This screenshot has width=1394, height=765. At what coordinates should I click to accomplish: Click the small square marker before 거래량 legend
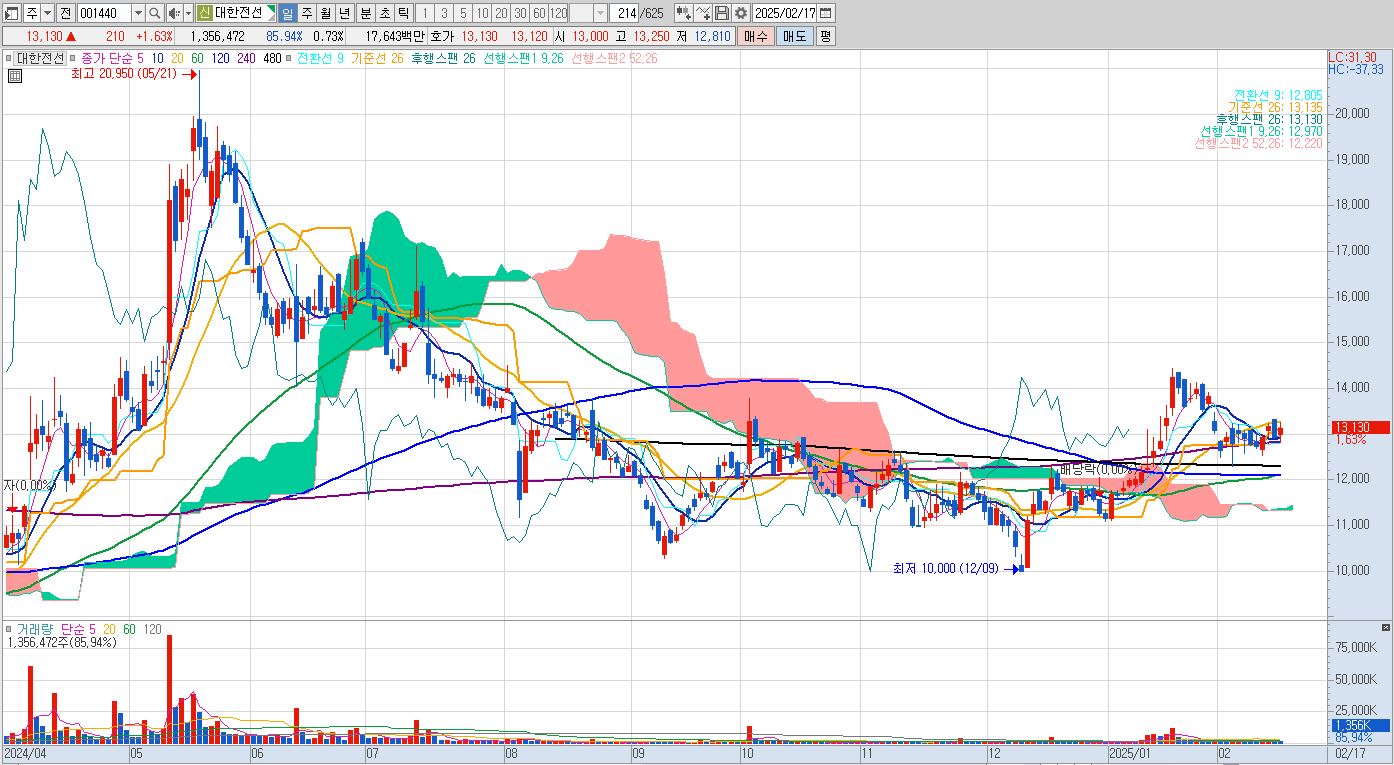click(10, 629)
